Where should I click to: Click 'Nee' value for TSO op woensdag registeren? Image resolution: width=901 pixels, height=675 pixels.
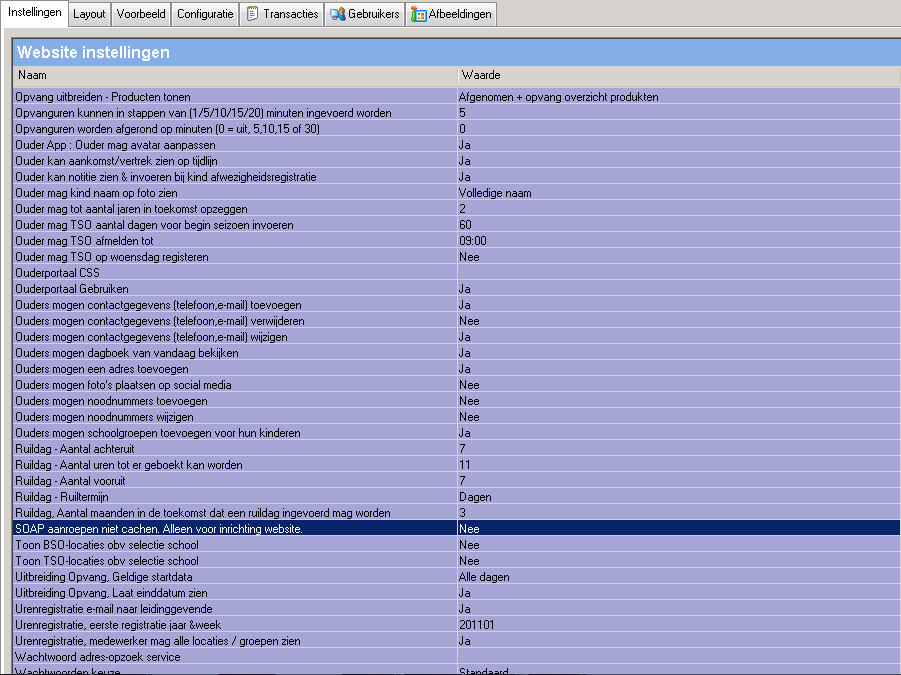469,257
